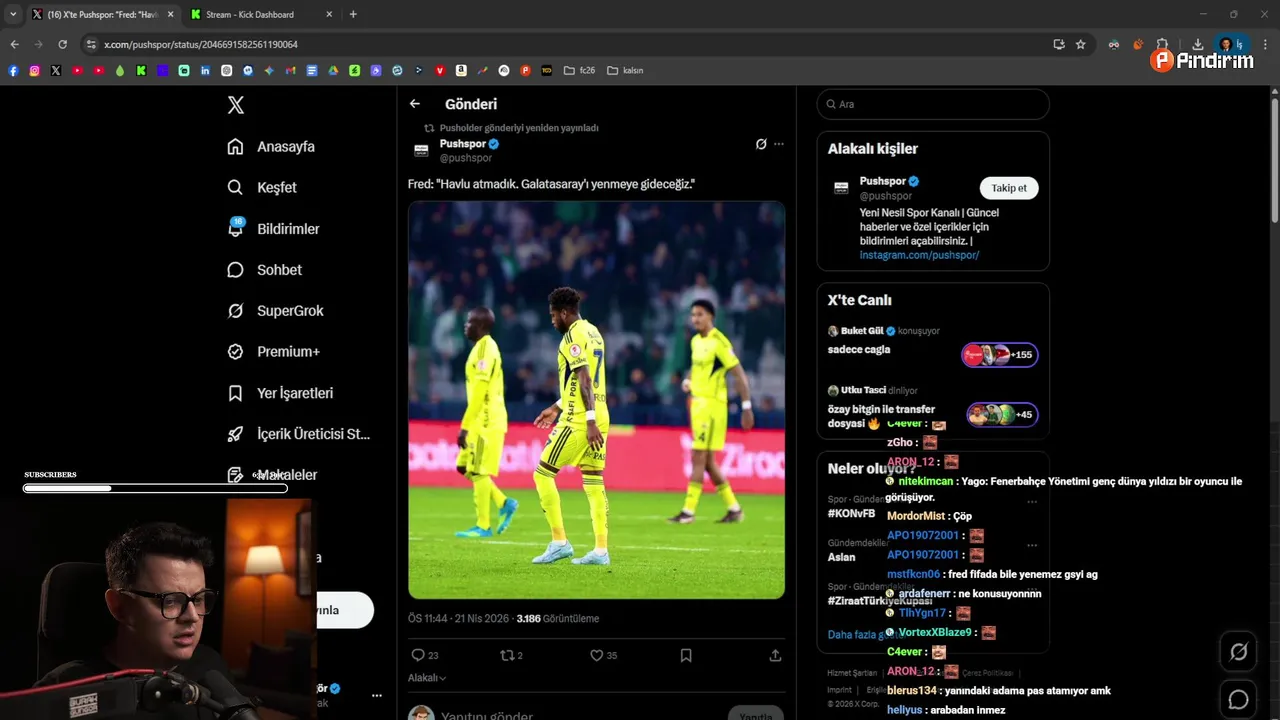Like the post with 35 likes
This screenshot has height=720, width=1280.
(x=596, y=655)
